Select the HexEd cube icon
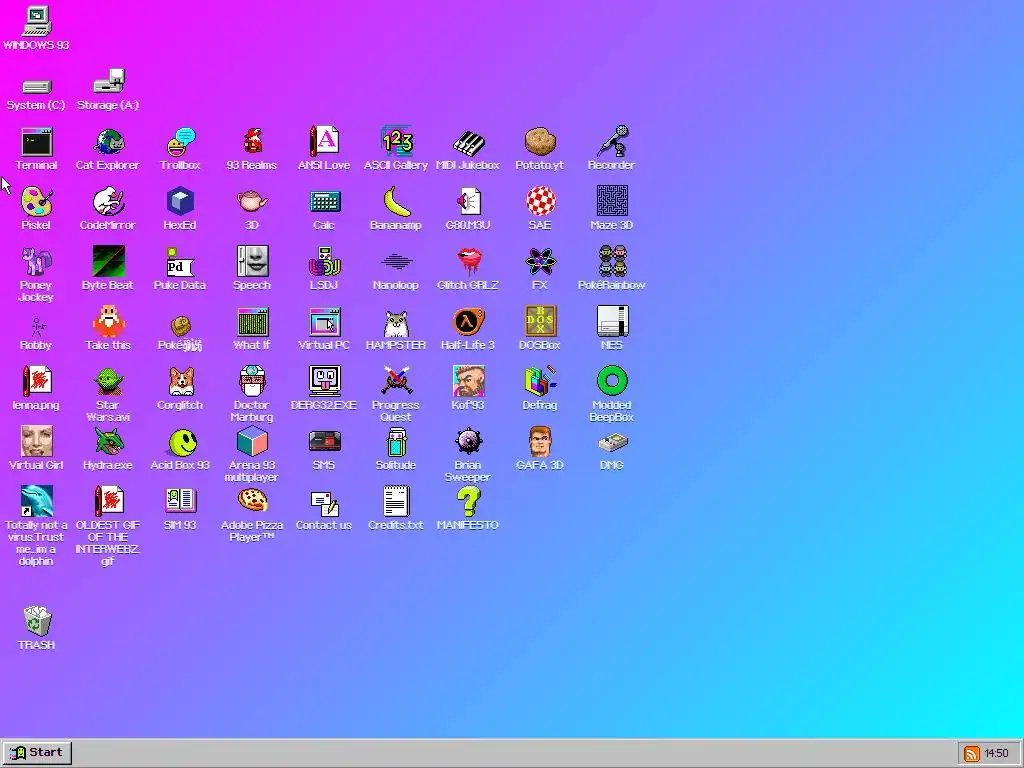Image resolution: width=1024 pixels, height=768 pixels. (x=180, y=202)
